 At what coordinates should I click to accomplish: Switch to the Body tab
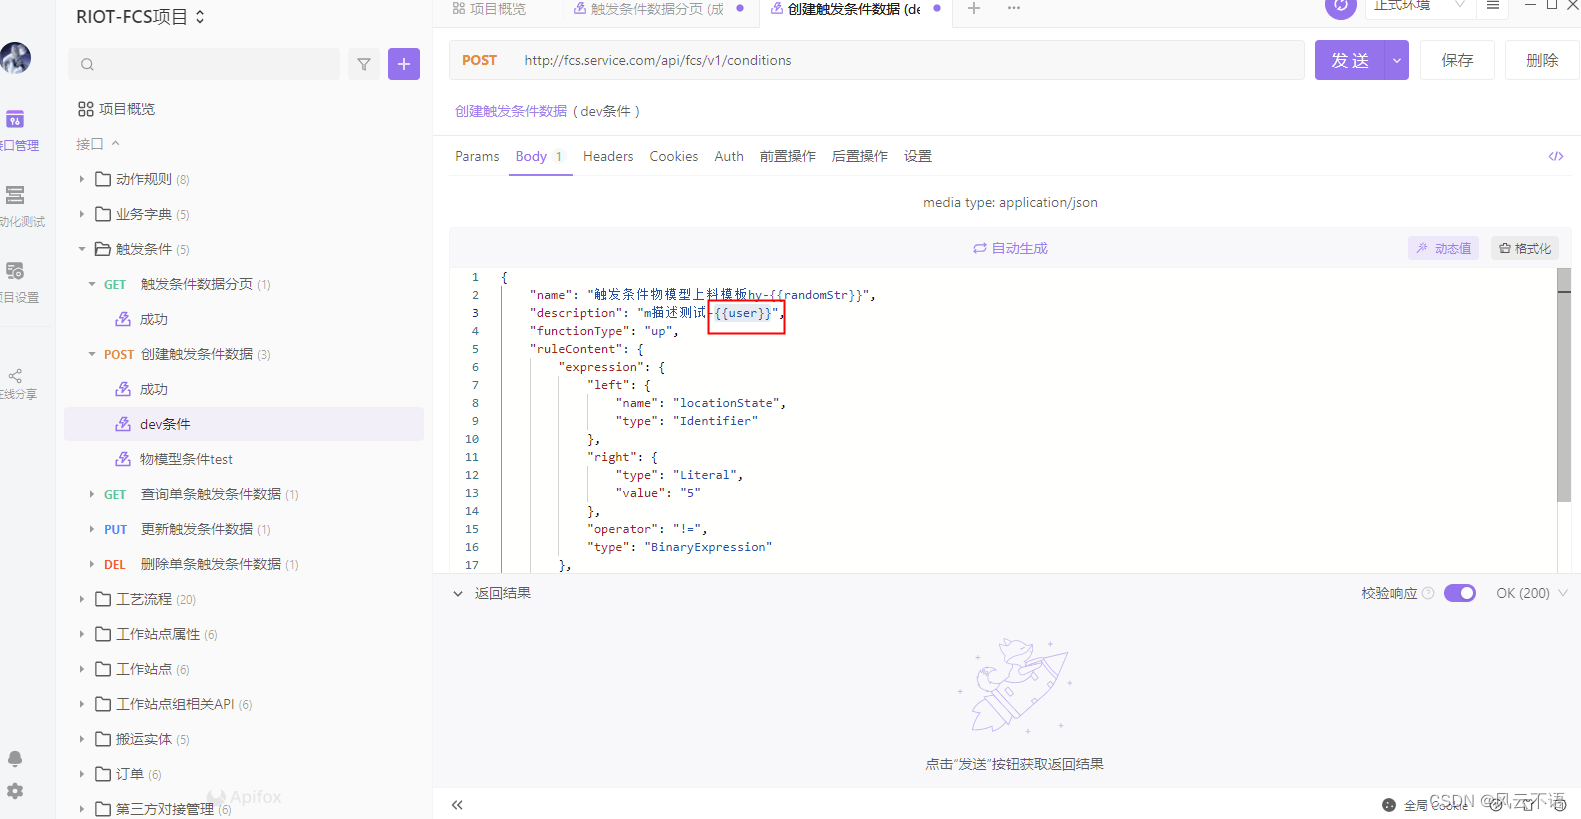540,156
